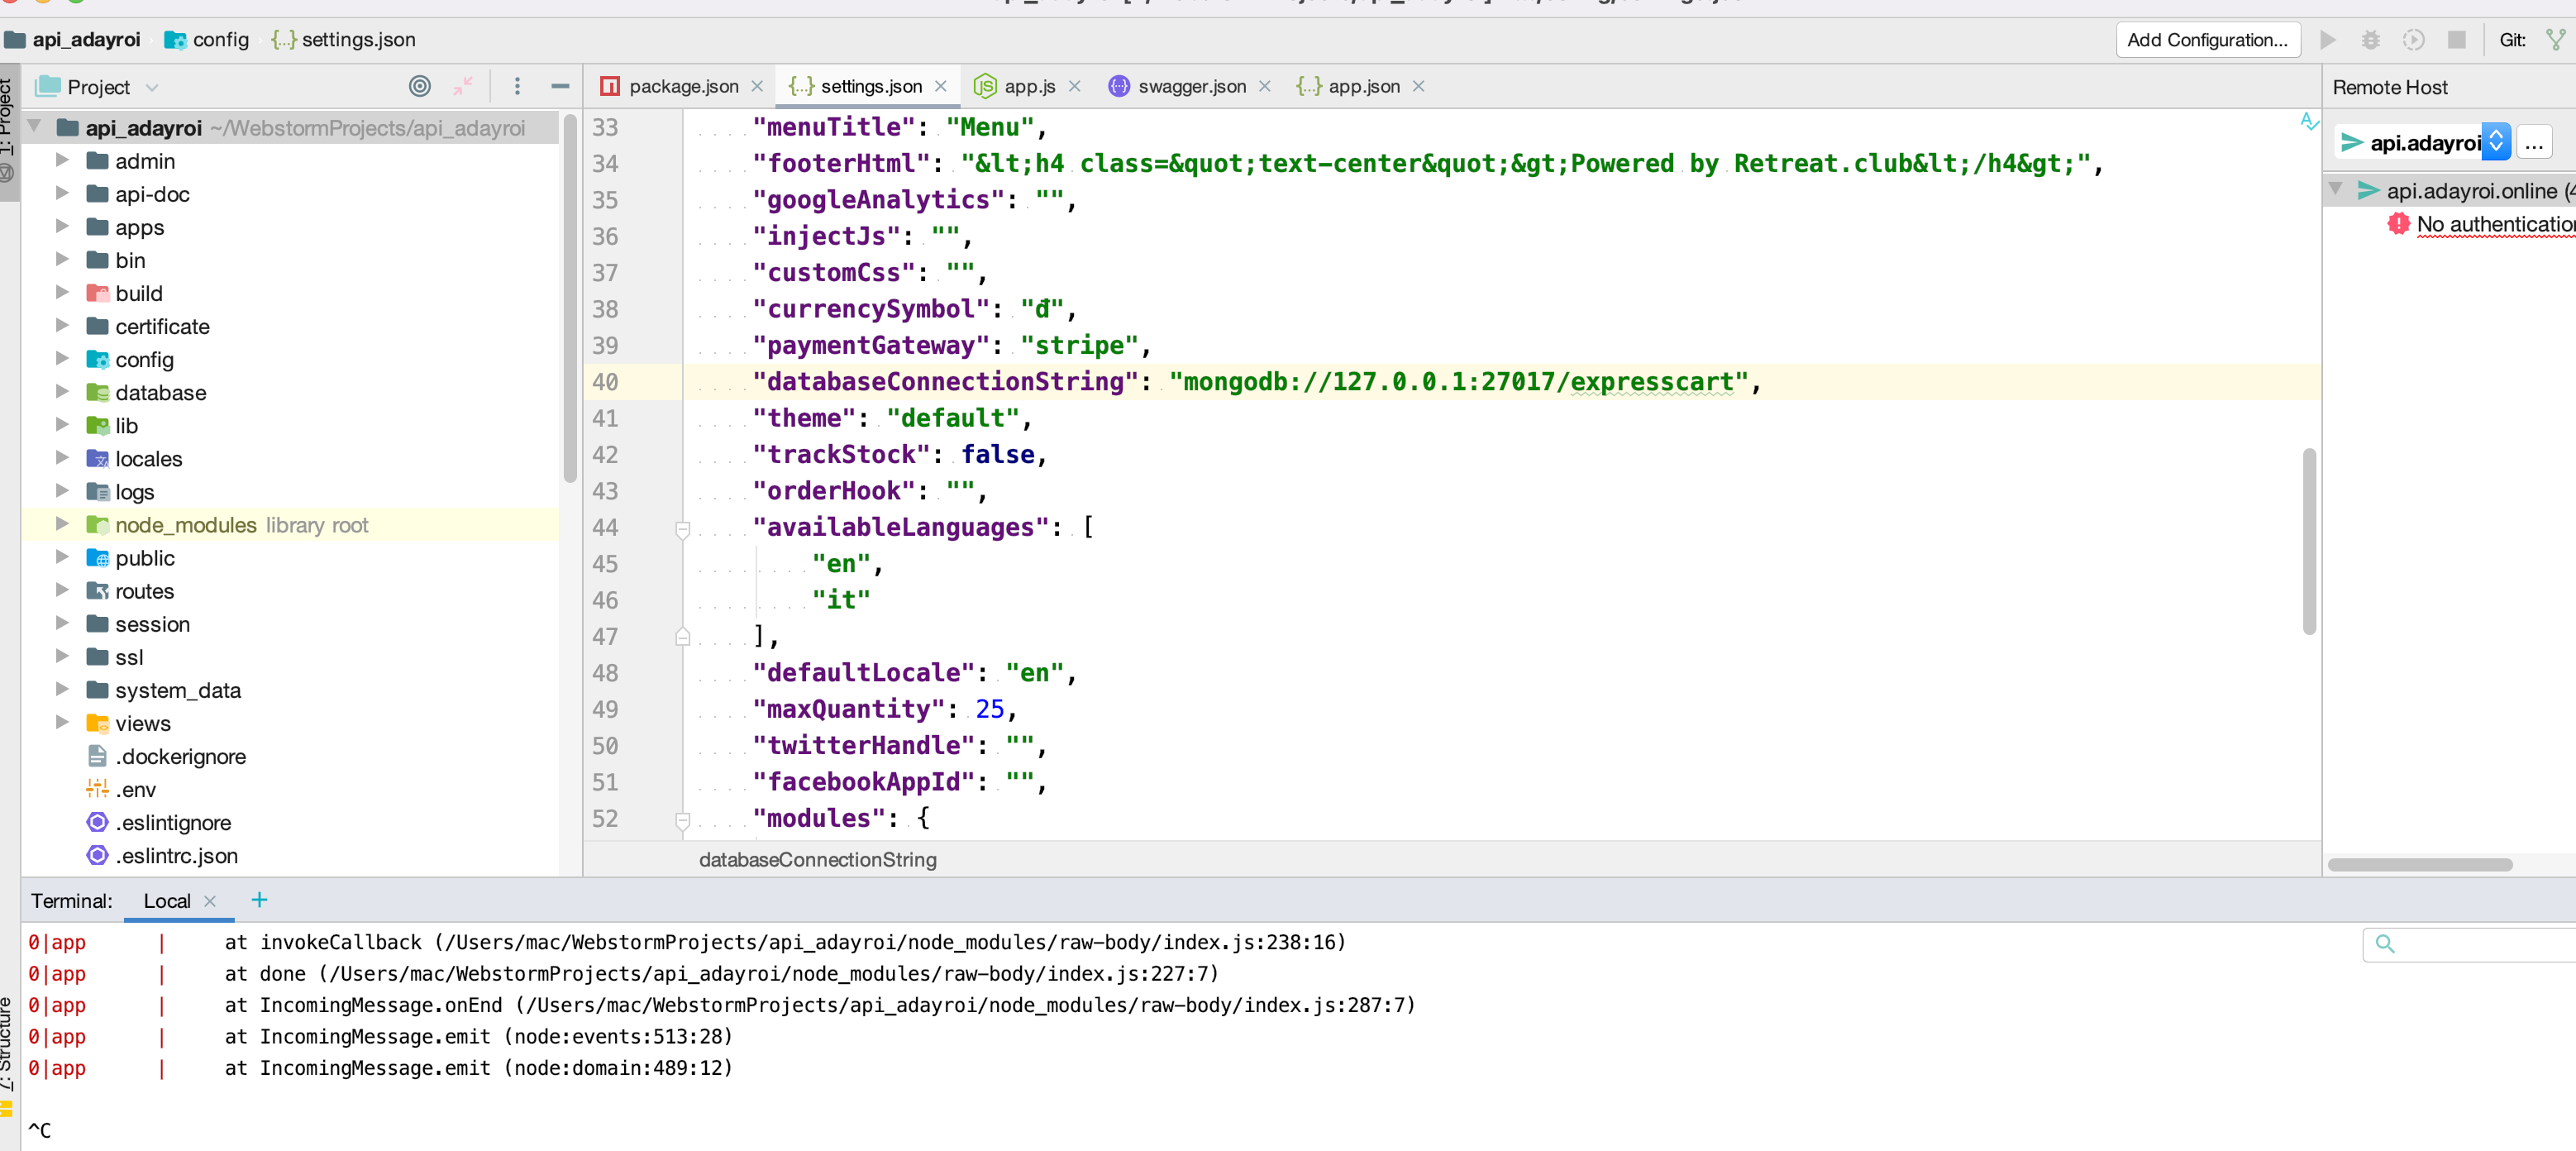The height and width of the screenshot is (1151, 2576).
Task: Open the api.adayroi remote host dropdown
Action: pos(2496,142)
